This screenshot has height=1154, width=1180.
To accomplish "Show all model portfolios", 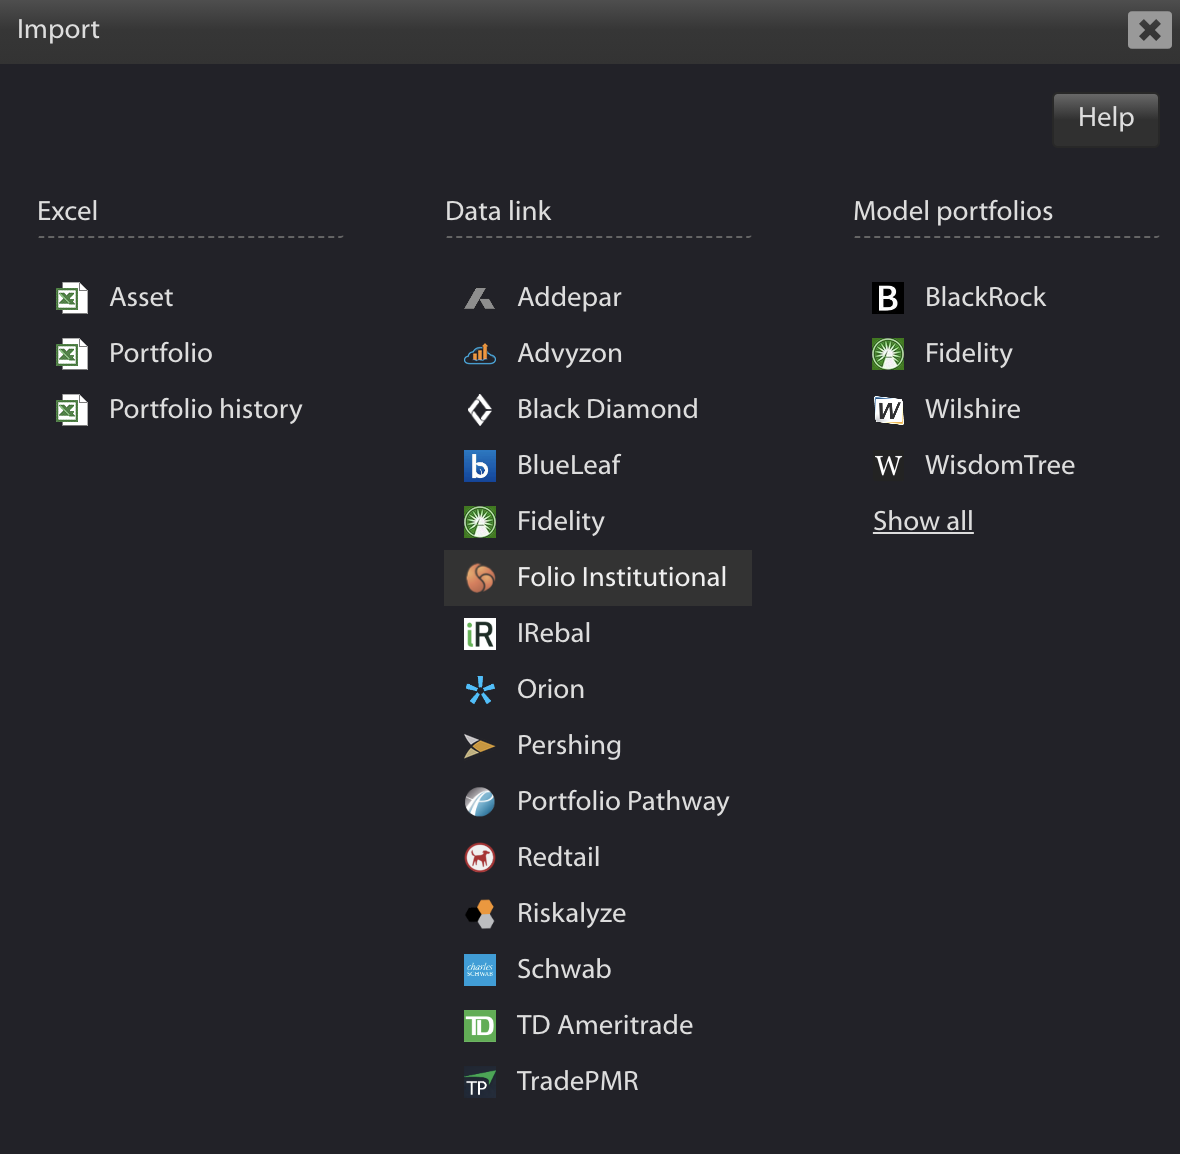I will click(923, 521).
